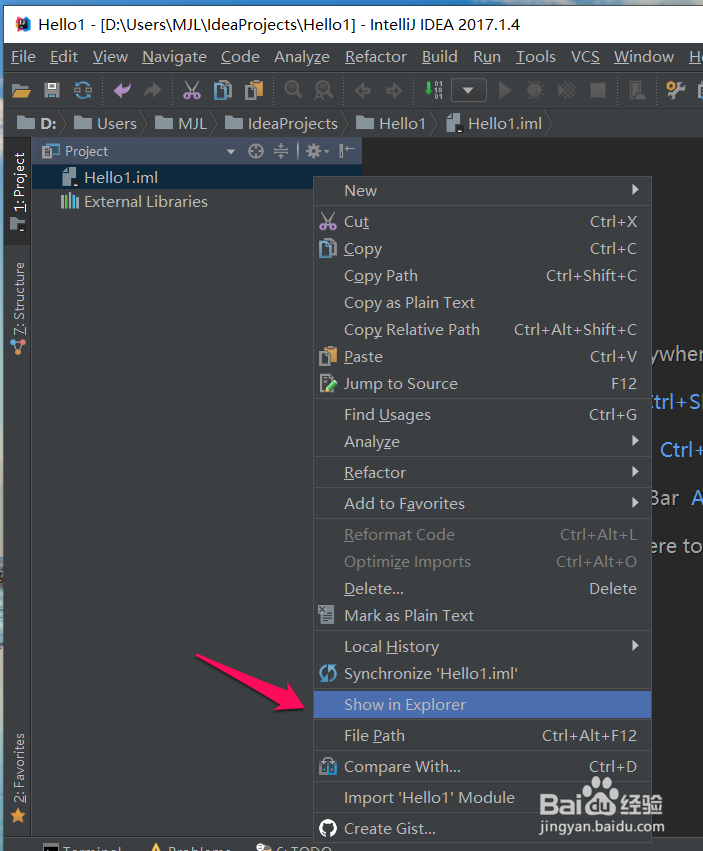
Task: Open the Tools menu
Action: (535, 57)
